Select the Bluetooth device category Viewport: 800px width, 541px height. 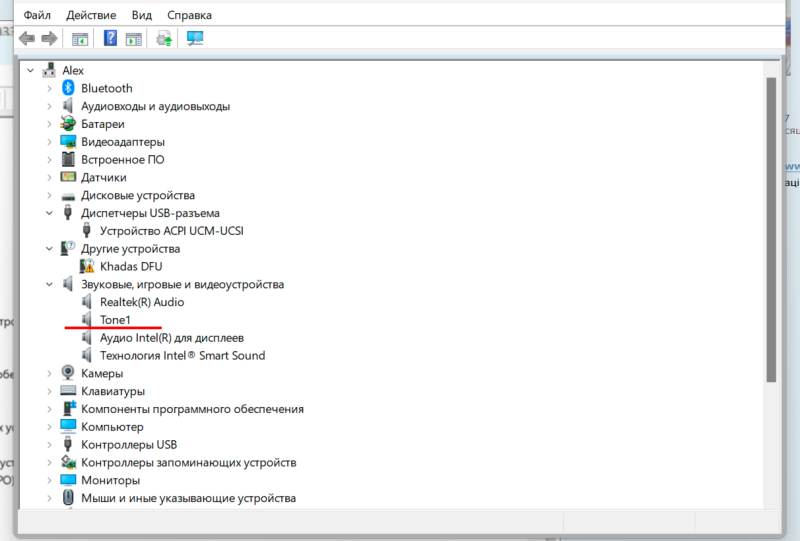pos(106,88)
